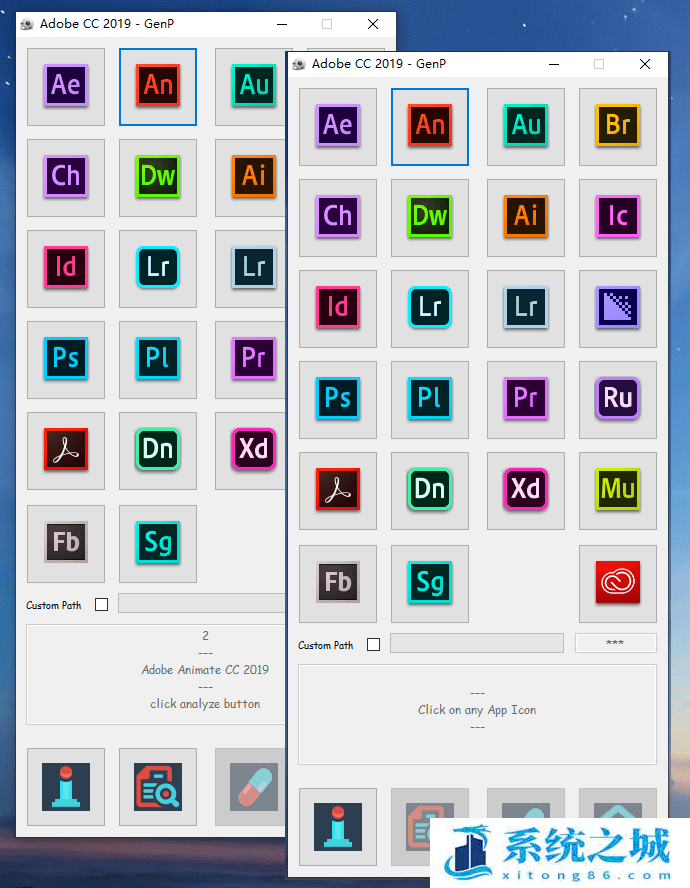Pick Character Animator icon in front window
Viewport: 690px width, 888px height.
coord(338,217)
